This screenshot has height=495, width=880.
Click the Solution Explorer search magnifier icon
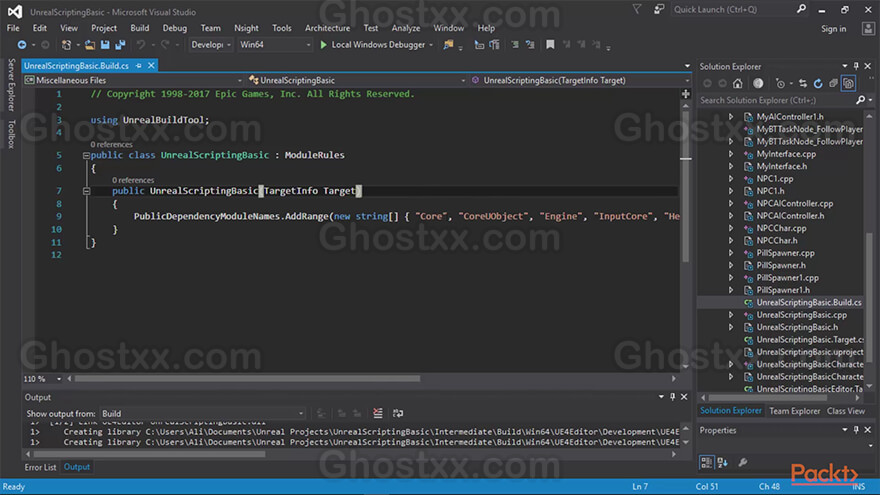pos(860,100)
